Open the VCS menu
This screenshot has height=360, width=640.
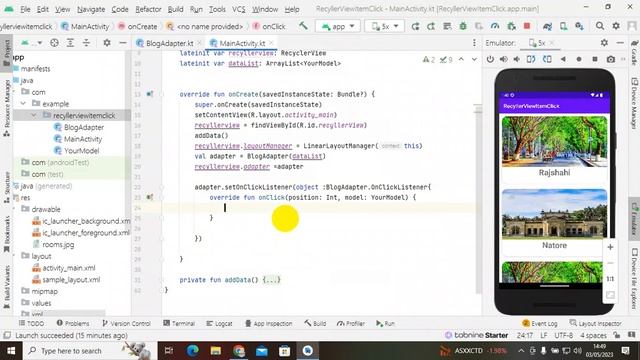click(239, 9)
